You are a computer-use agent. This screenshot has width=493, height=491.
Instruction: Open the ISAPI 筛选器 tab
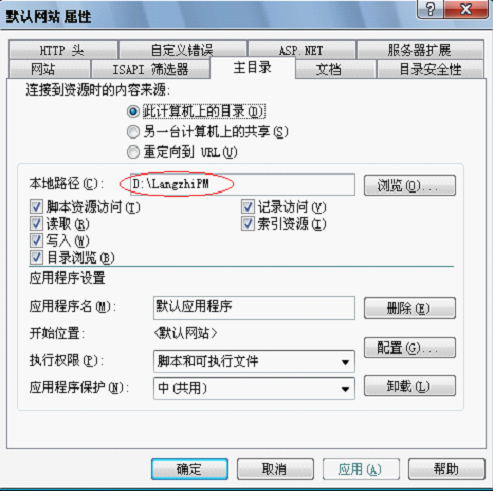pos(150,69)
